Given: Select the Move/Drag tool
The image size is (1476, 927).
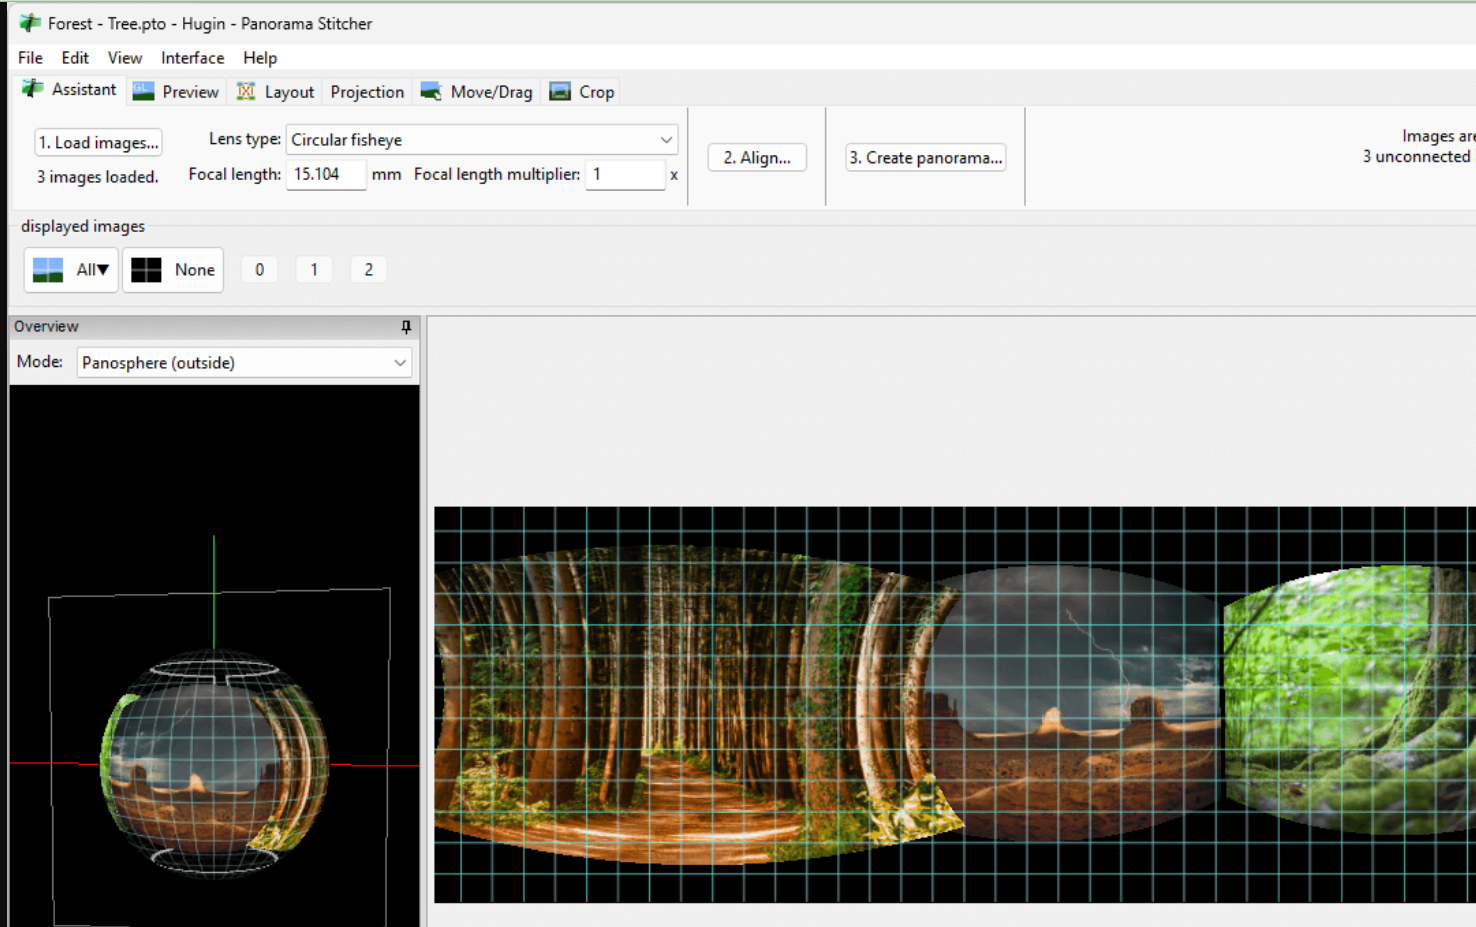Looking at the screenshot, I should click(x=432, y=91).
